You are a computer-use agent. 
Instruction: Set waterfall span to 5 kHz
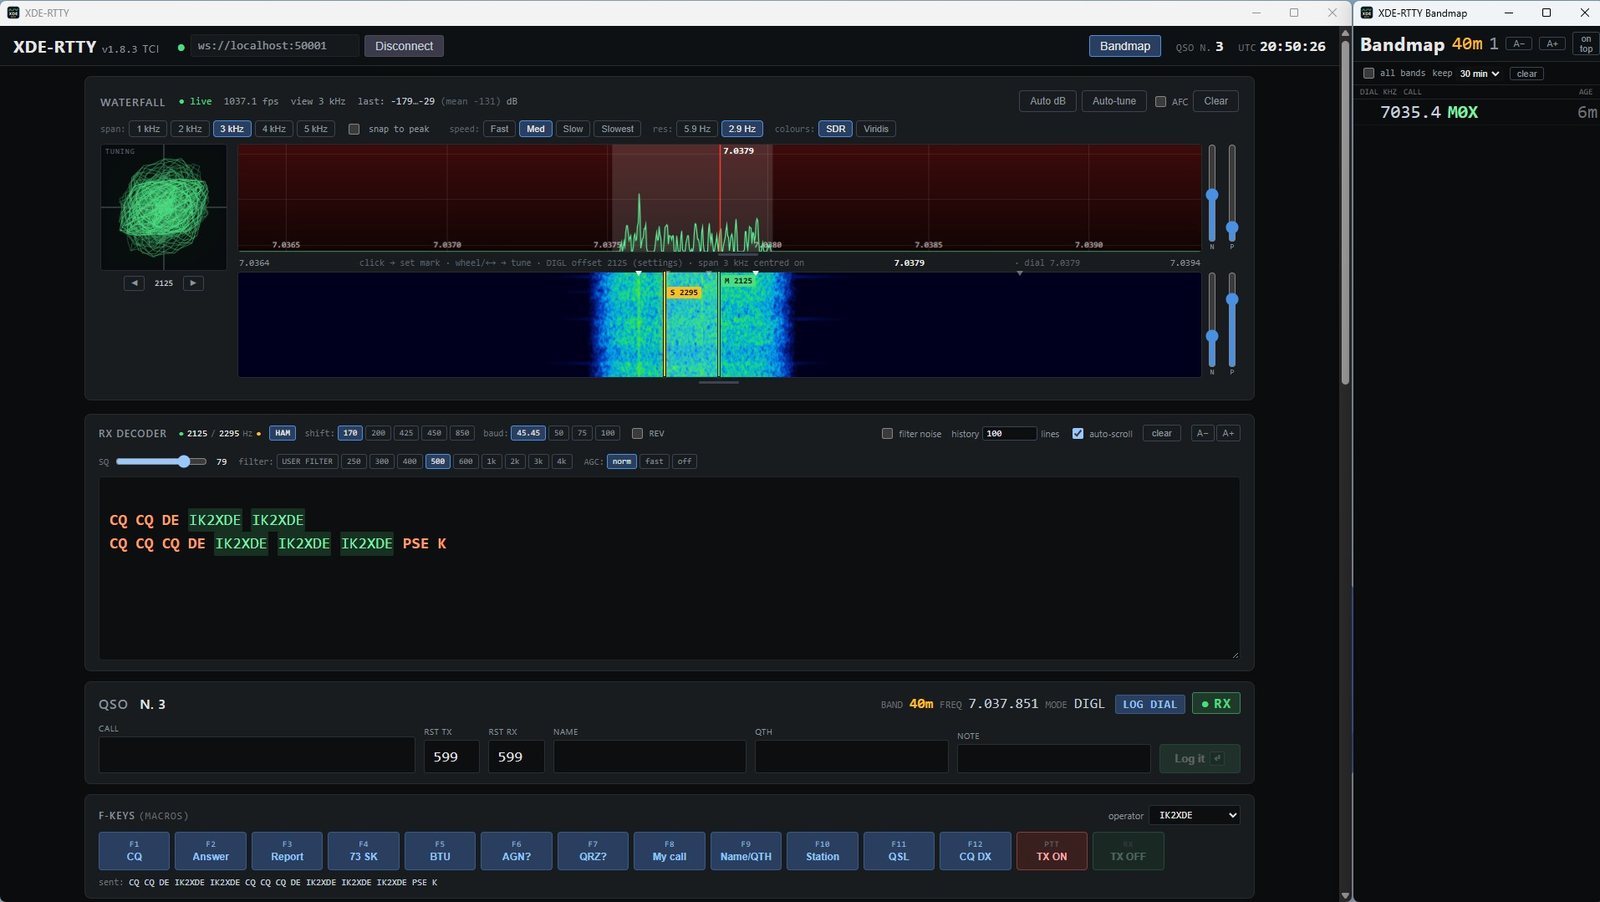pyautogui.click(x=316, y=129)
